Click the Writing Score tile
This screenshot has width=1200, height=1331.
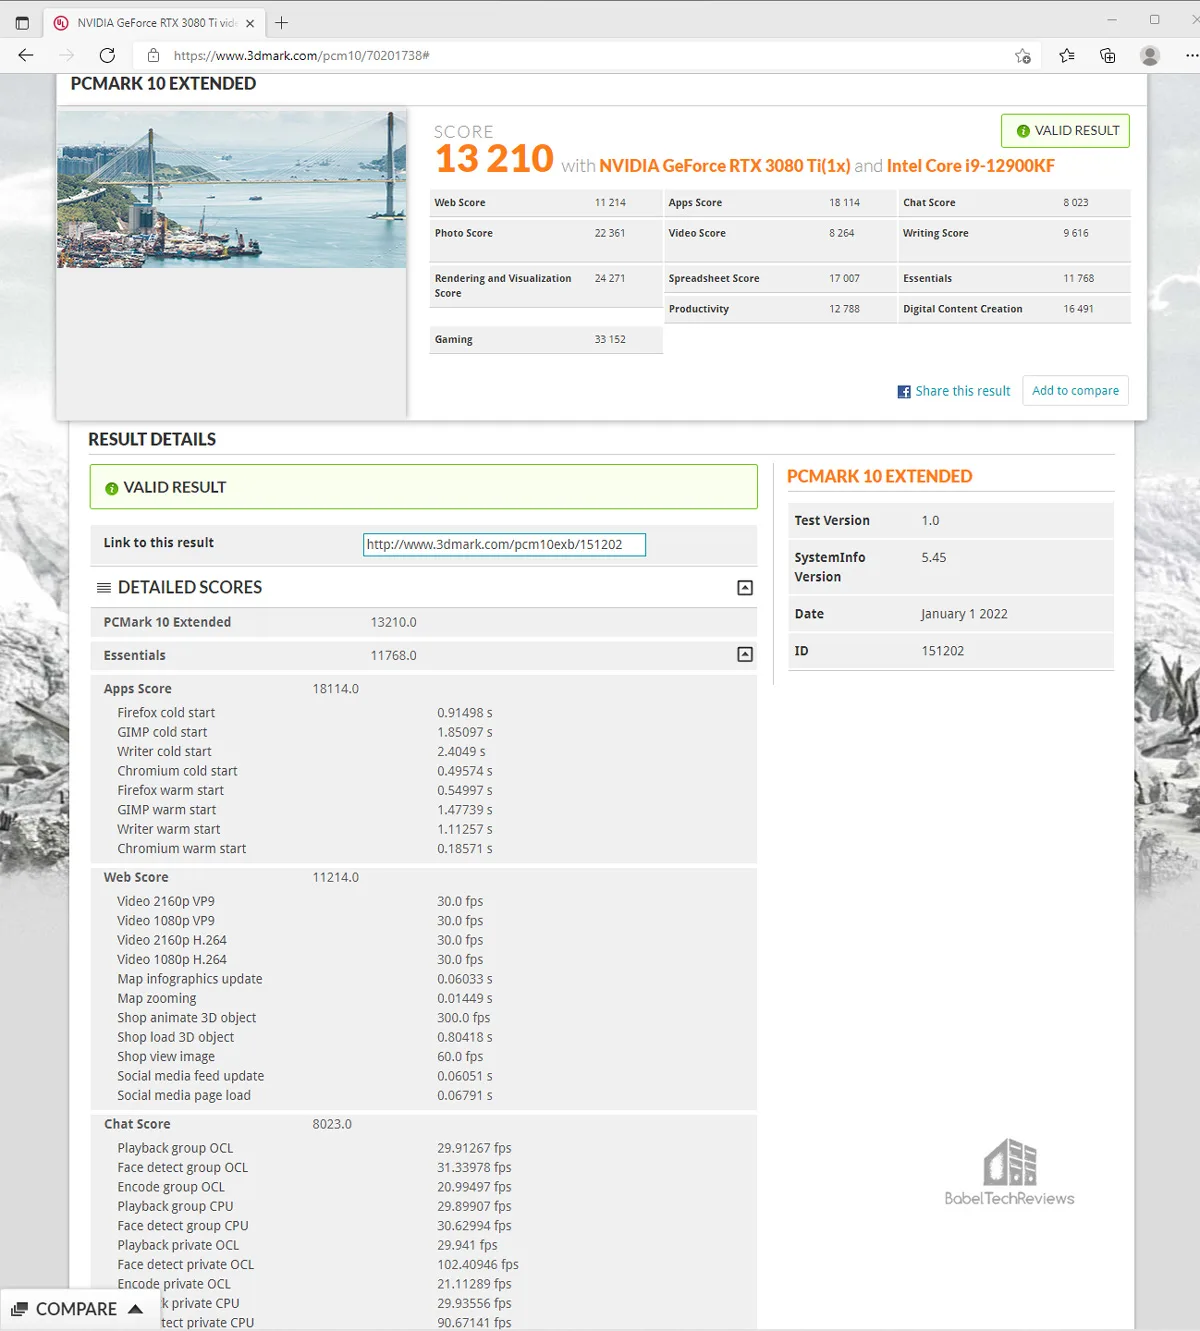point(1014,241)
